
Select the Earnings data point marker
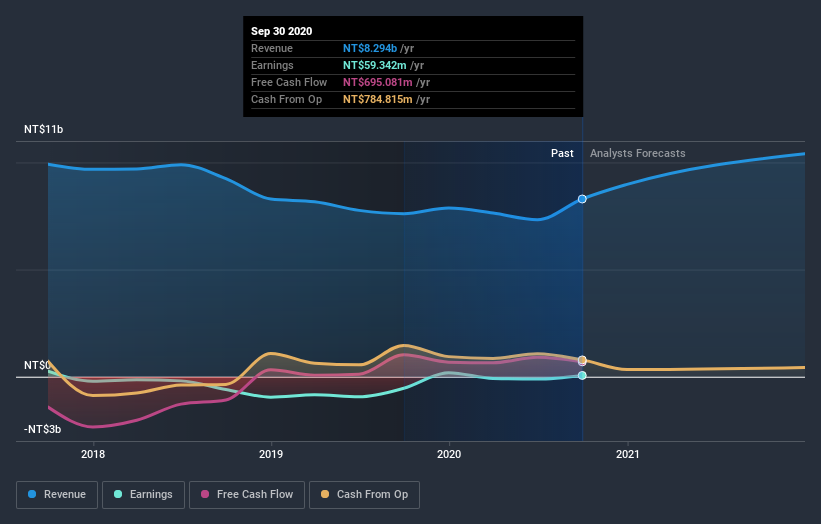pyautogui.click(x=582, y=375)
